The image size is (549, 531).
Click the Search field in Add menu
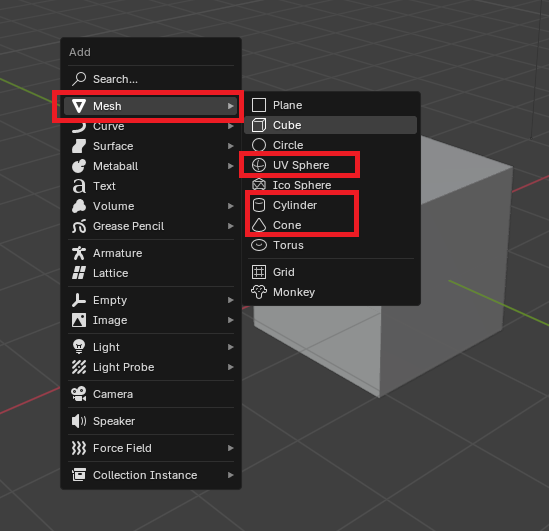151,79
